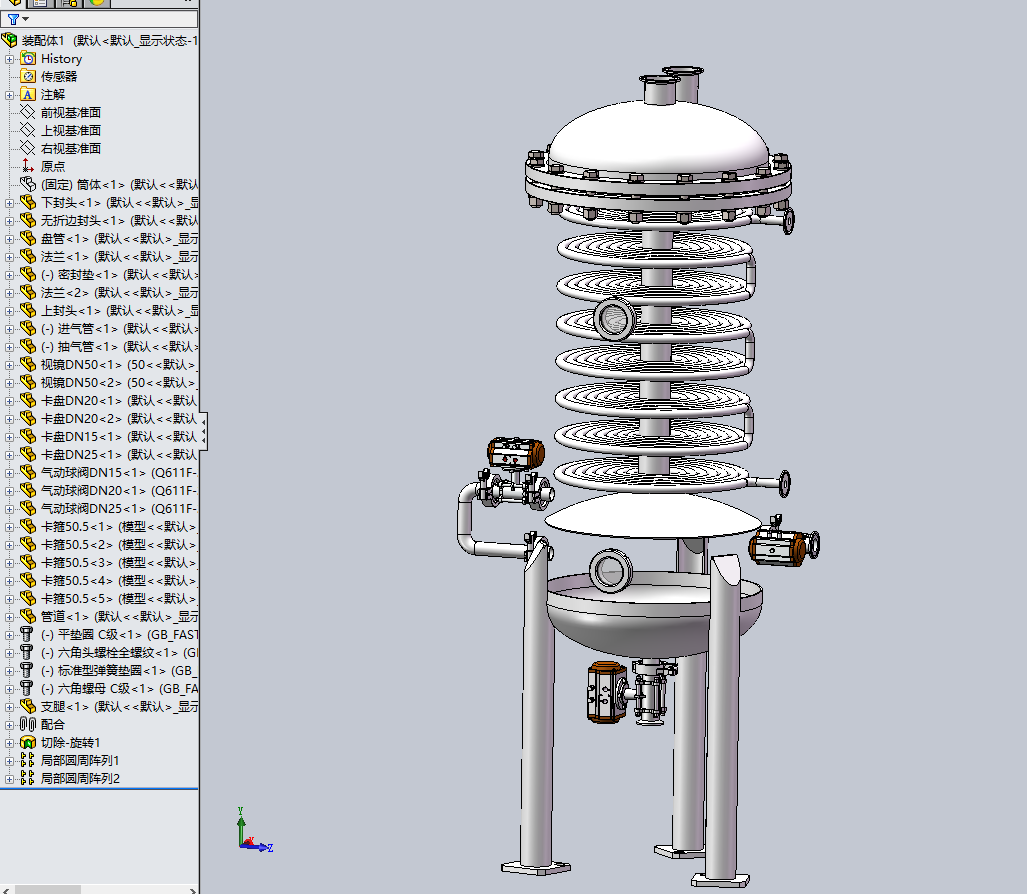This screenshot has width=1027, height=894.
Task: Select the 前视基准面 plane icon
Action: [x=28, y=113]
